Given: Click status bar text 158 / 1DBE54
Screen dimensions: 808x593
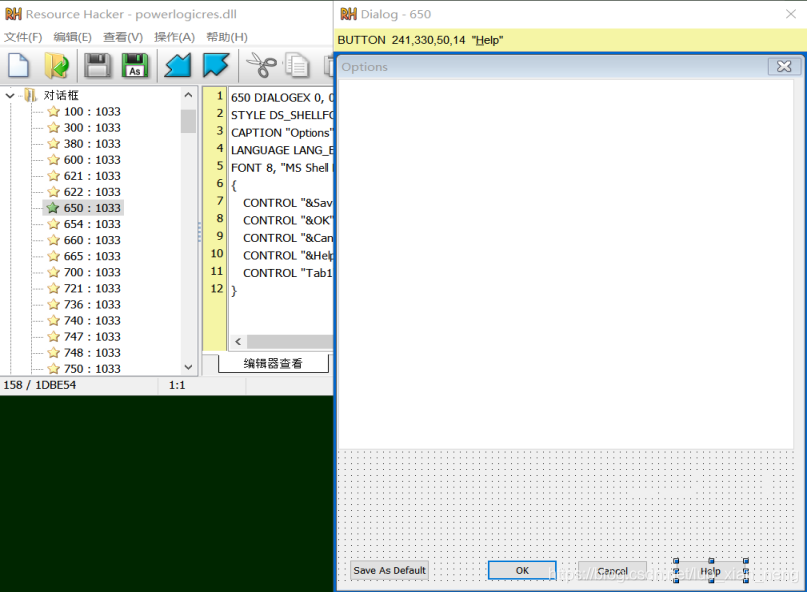Looking at the screenshot, I should click(x=40, y=385).
